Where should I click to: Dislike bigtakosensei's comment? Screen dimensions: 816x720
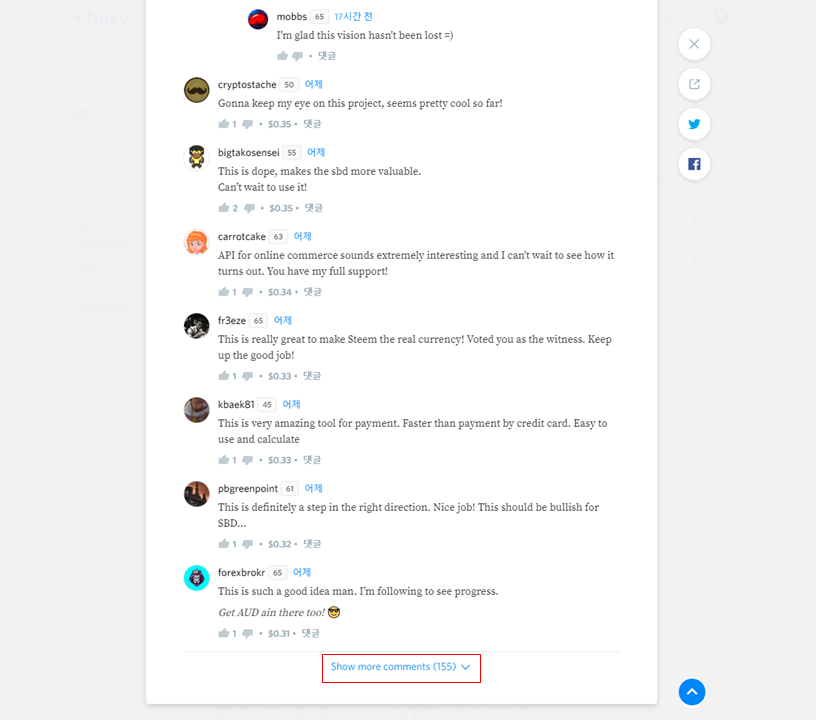tap(250, 208)
